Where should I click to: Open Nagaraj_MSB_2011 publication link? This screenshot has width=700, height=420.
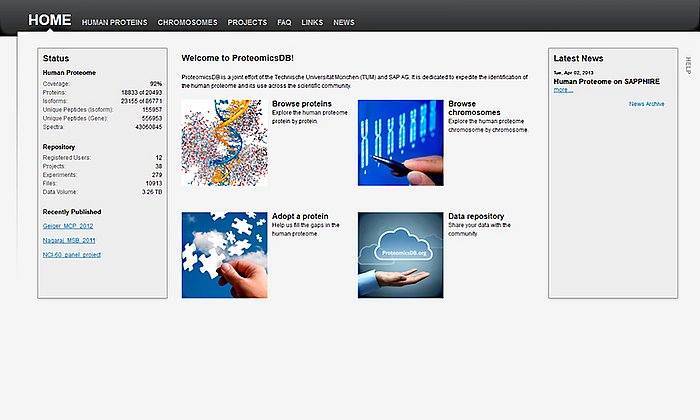pyautogui.click(x=69, y=240)
